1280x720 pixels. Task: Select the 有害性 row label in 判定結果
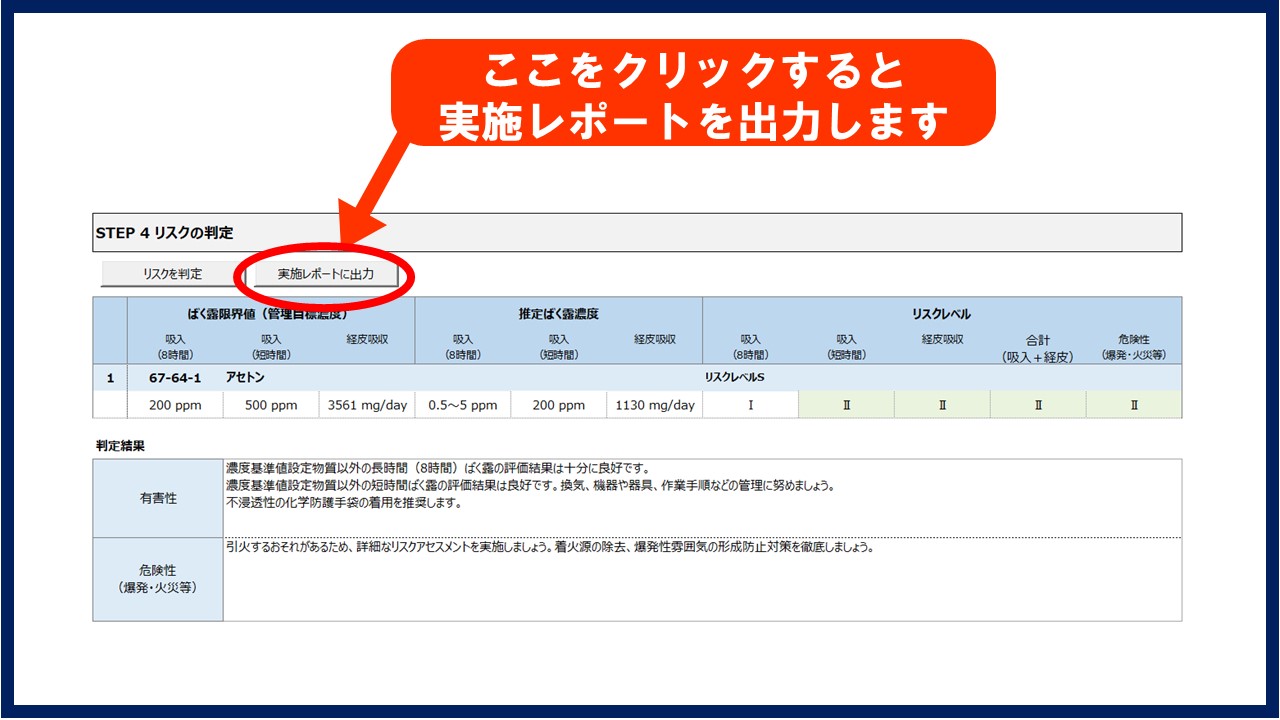coord(158,498)
